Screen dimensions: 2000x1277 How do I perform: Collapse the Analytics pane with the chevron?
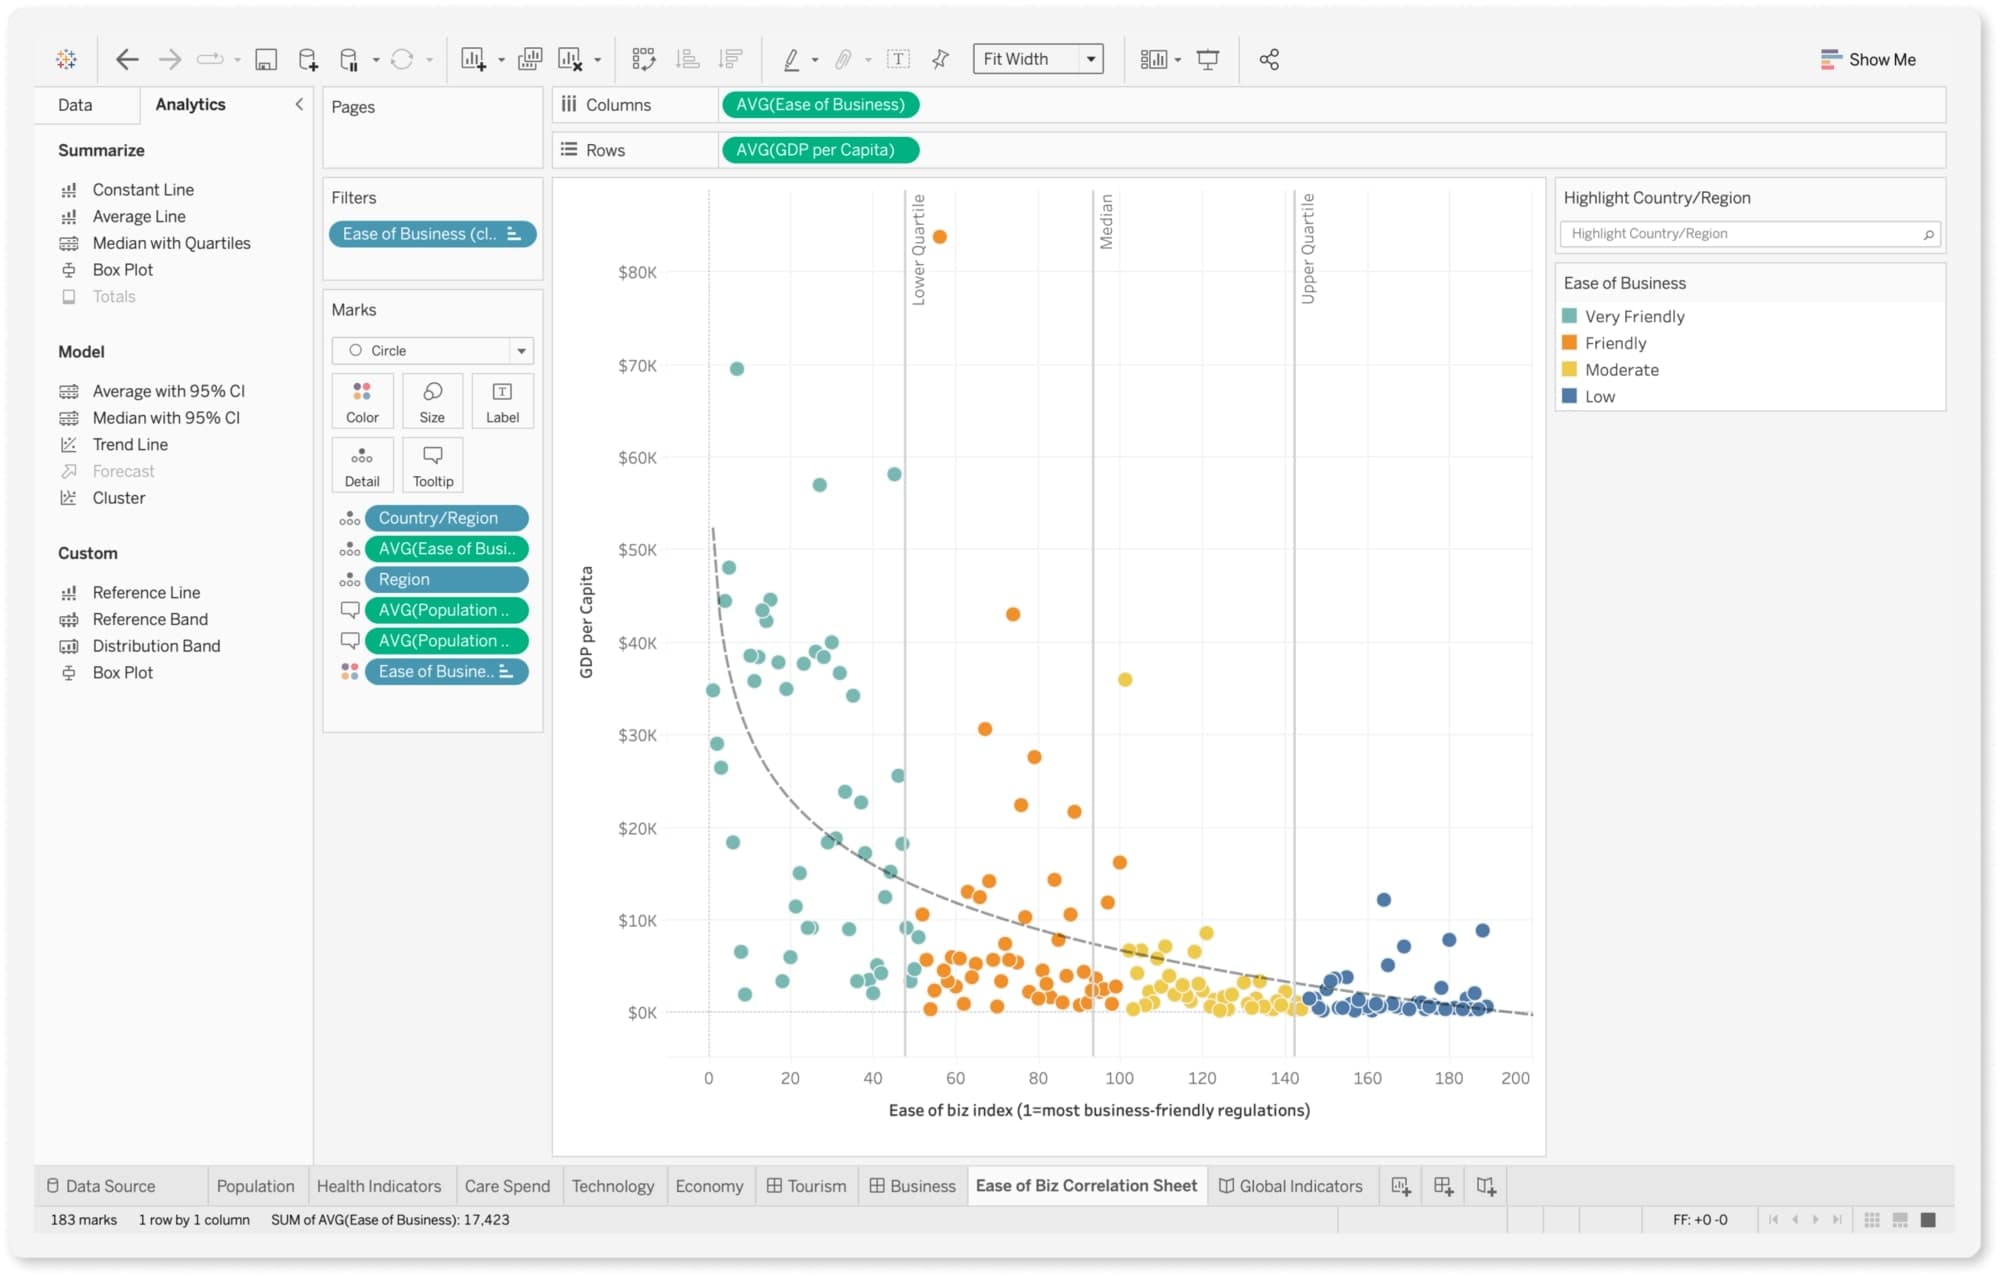pyautogui.click(x=298, y=103)
